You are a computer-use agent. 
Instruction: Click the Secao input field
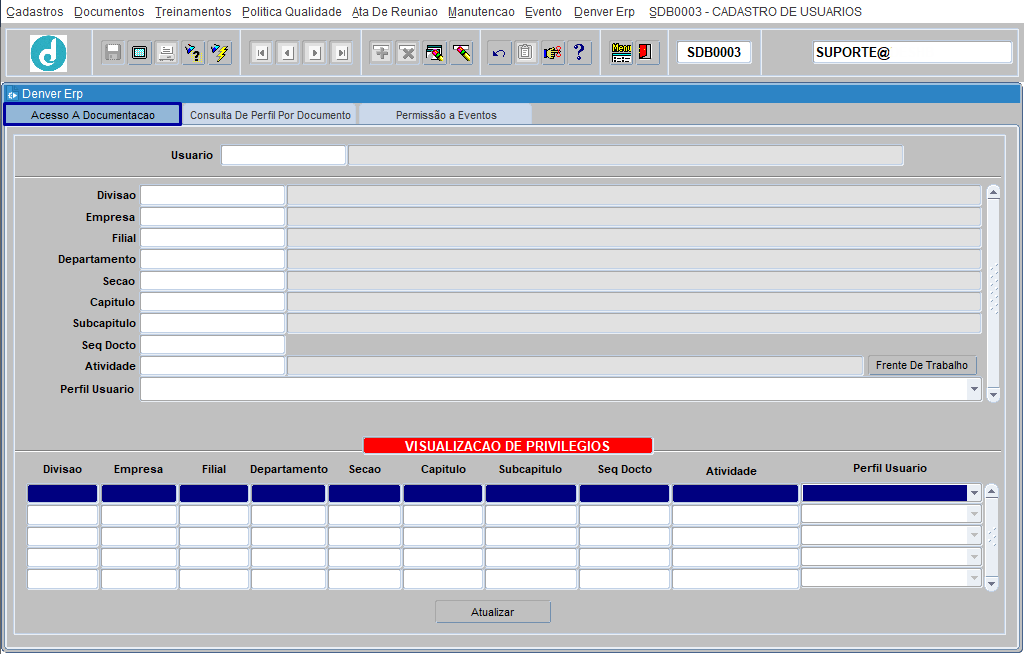(x=213, y=281)
